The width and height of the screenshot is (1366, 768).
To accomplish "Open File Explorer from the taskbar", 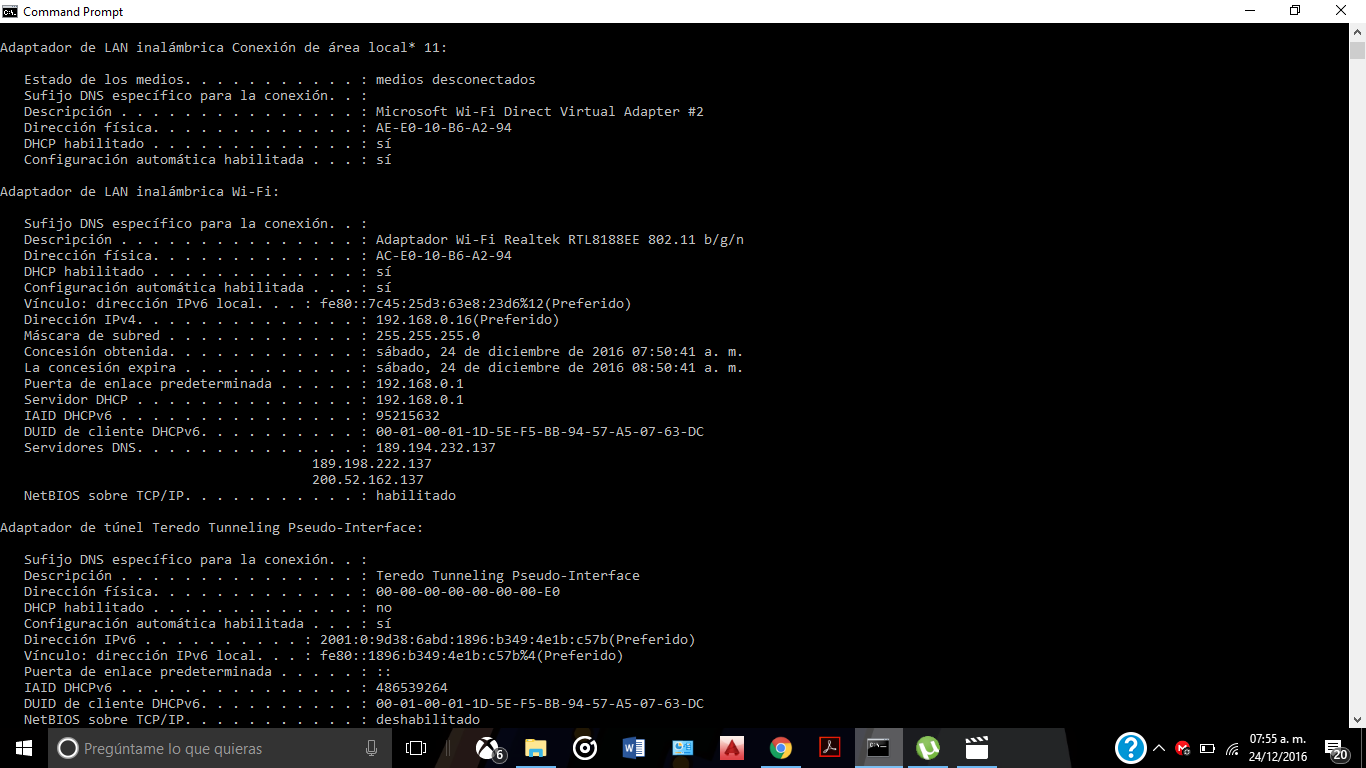I will (536, 748).
